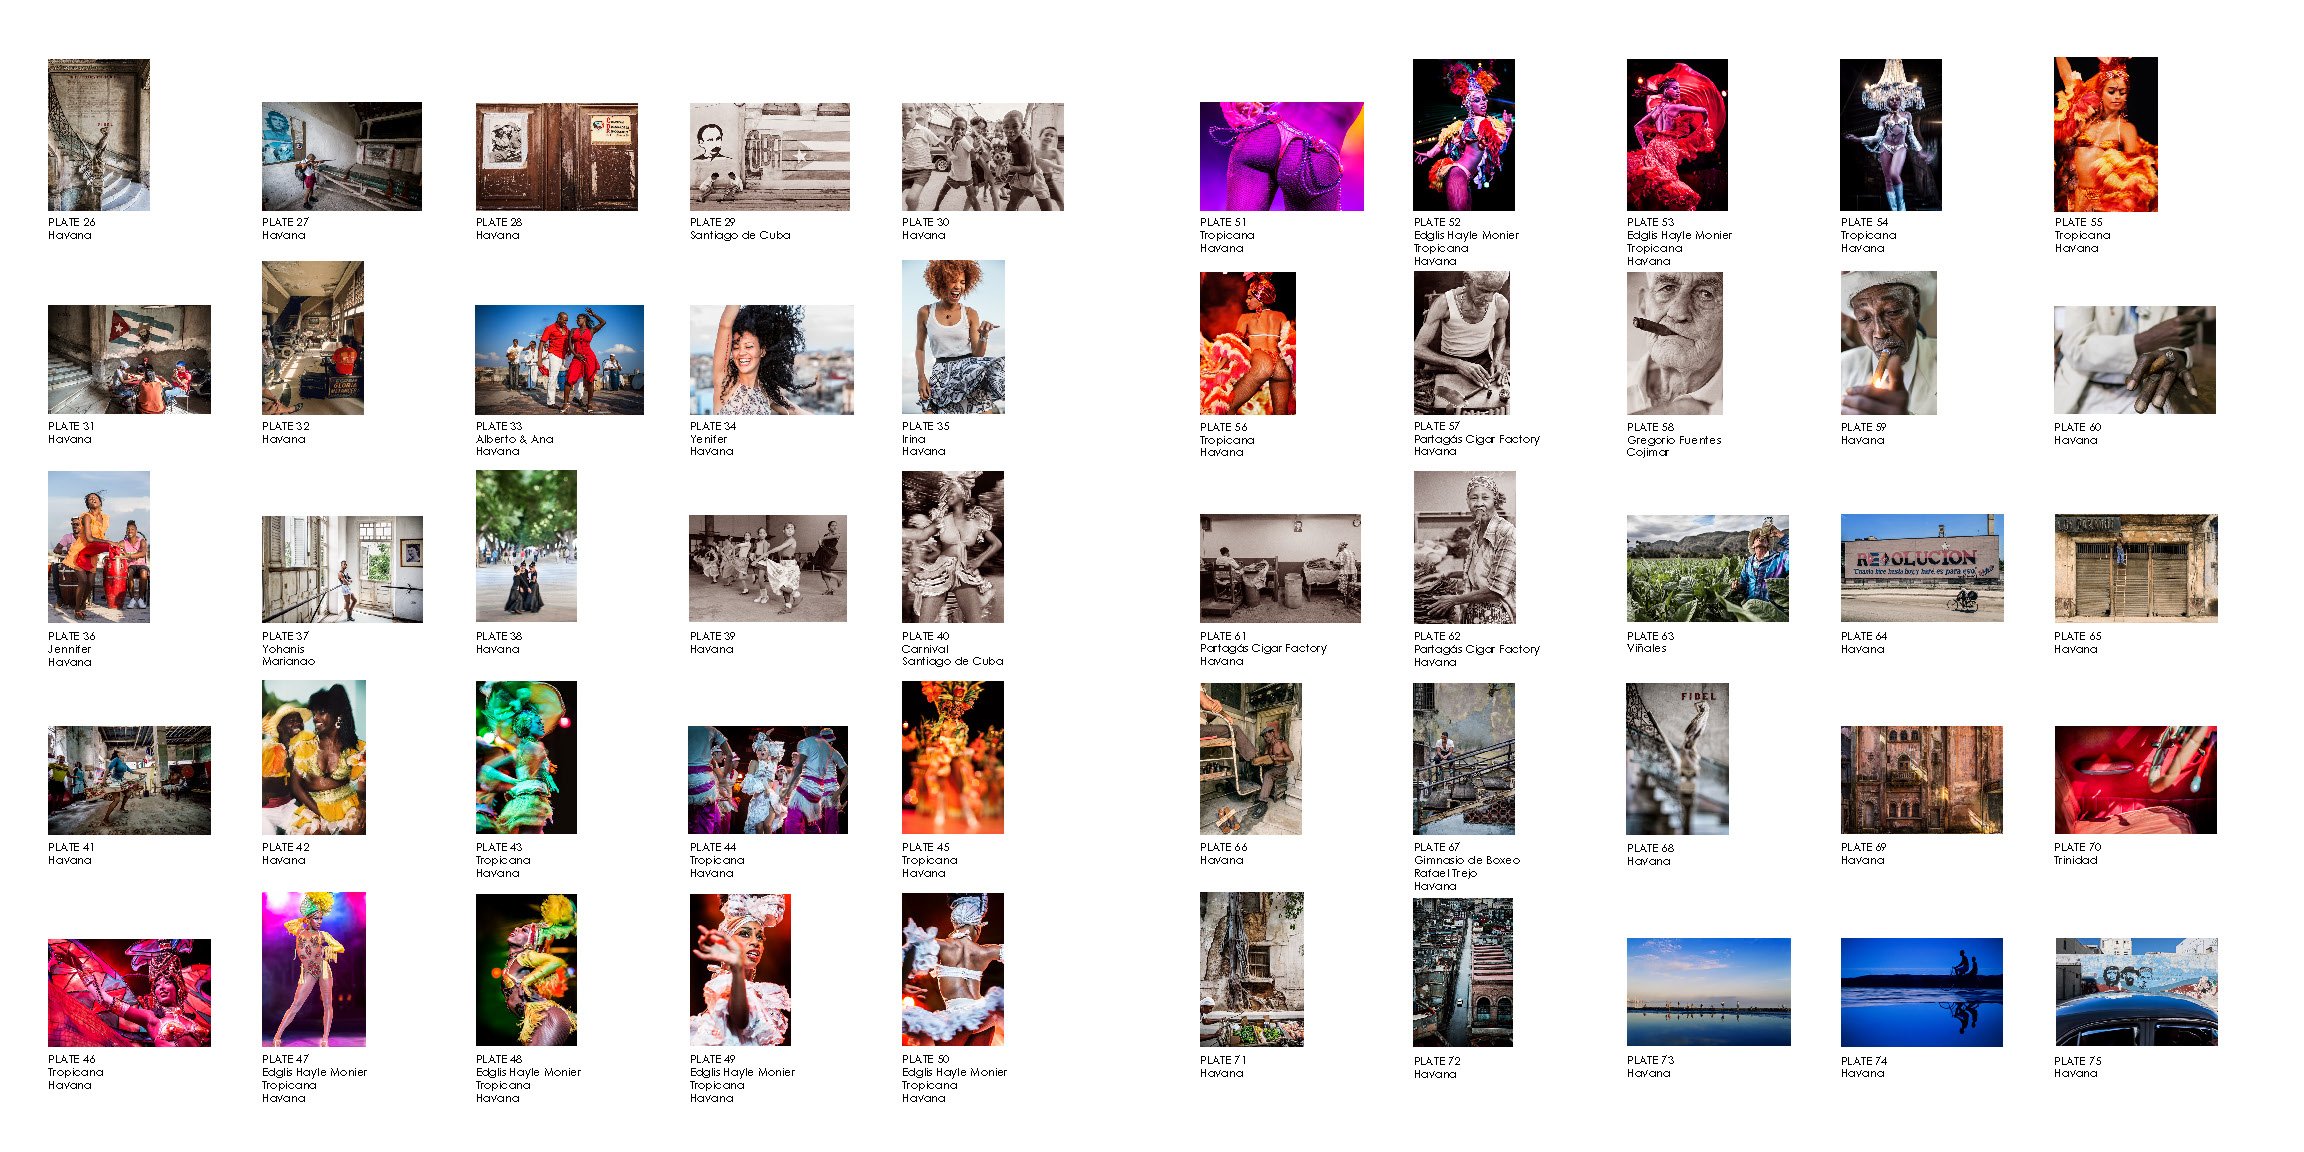Image resolution: width=2304 pixels, height=1152 pixels.
Task: Select the Plate 31 flag mural photo
Action: point(129,359)
